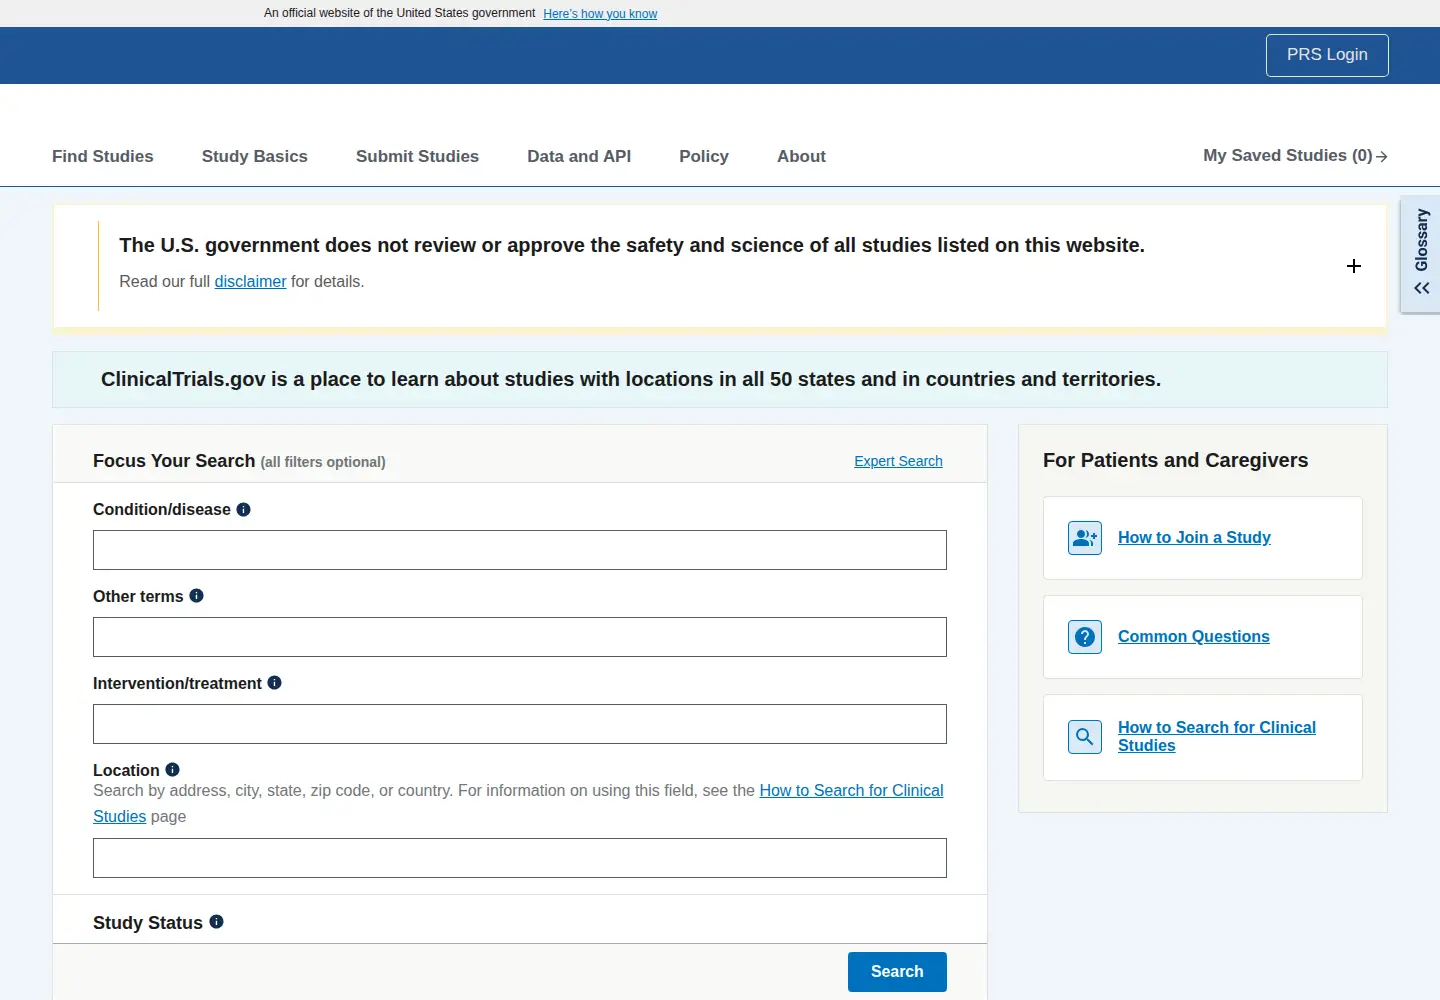The image size is (1440, 1000).
Task: Click the Location info icon
Action: point(172,769)
